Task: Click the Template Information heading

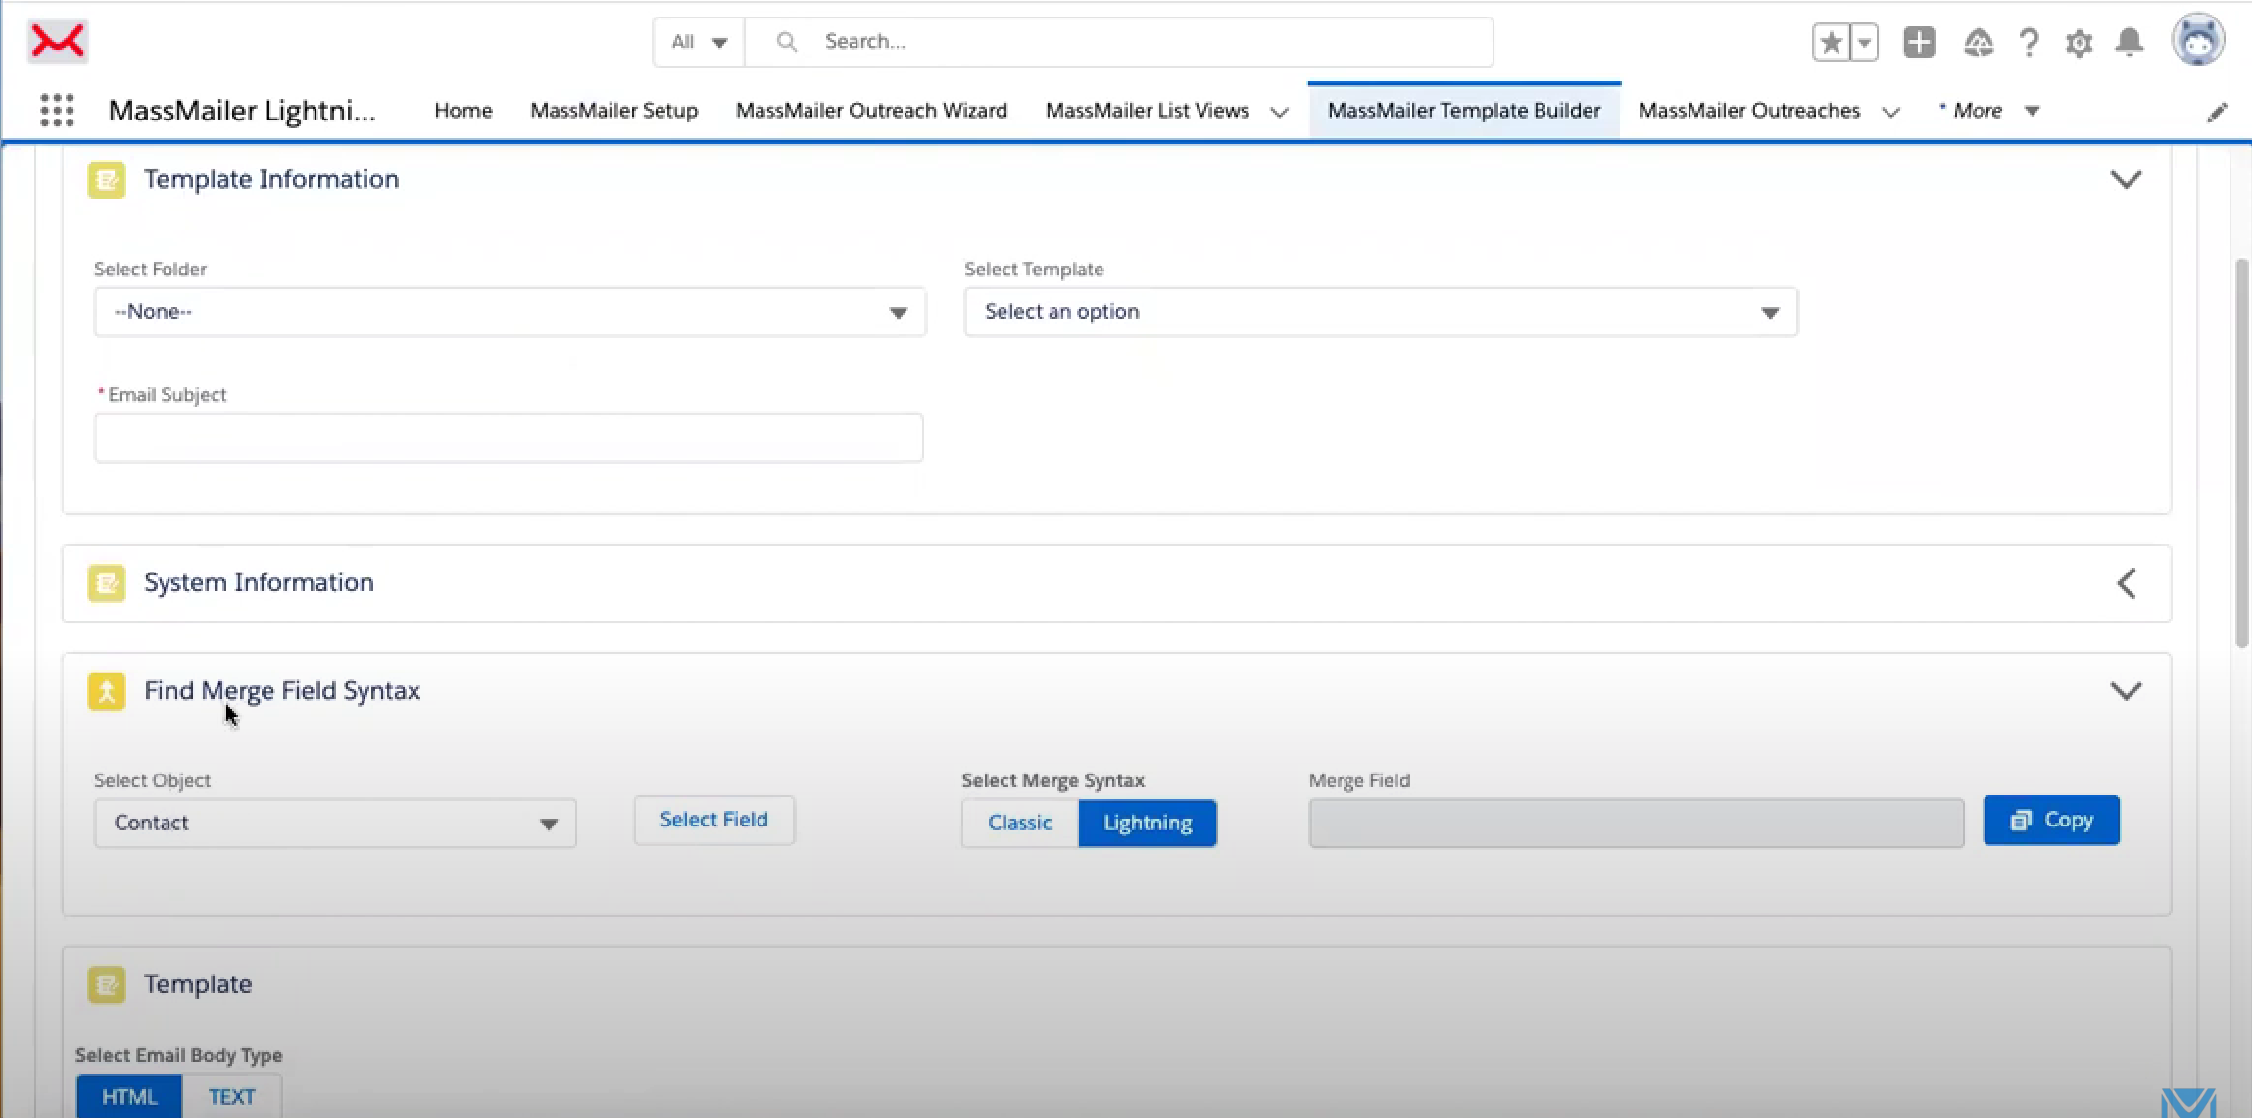Action: [271, 179]
